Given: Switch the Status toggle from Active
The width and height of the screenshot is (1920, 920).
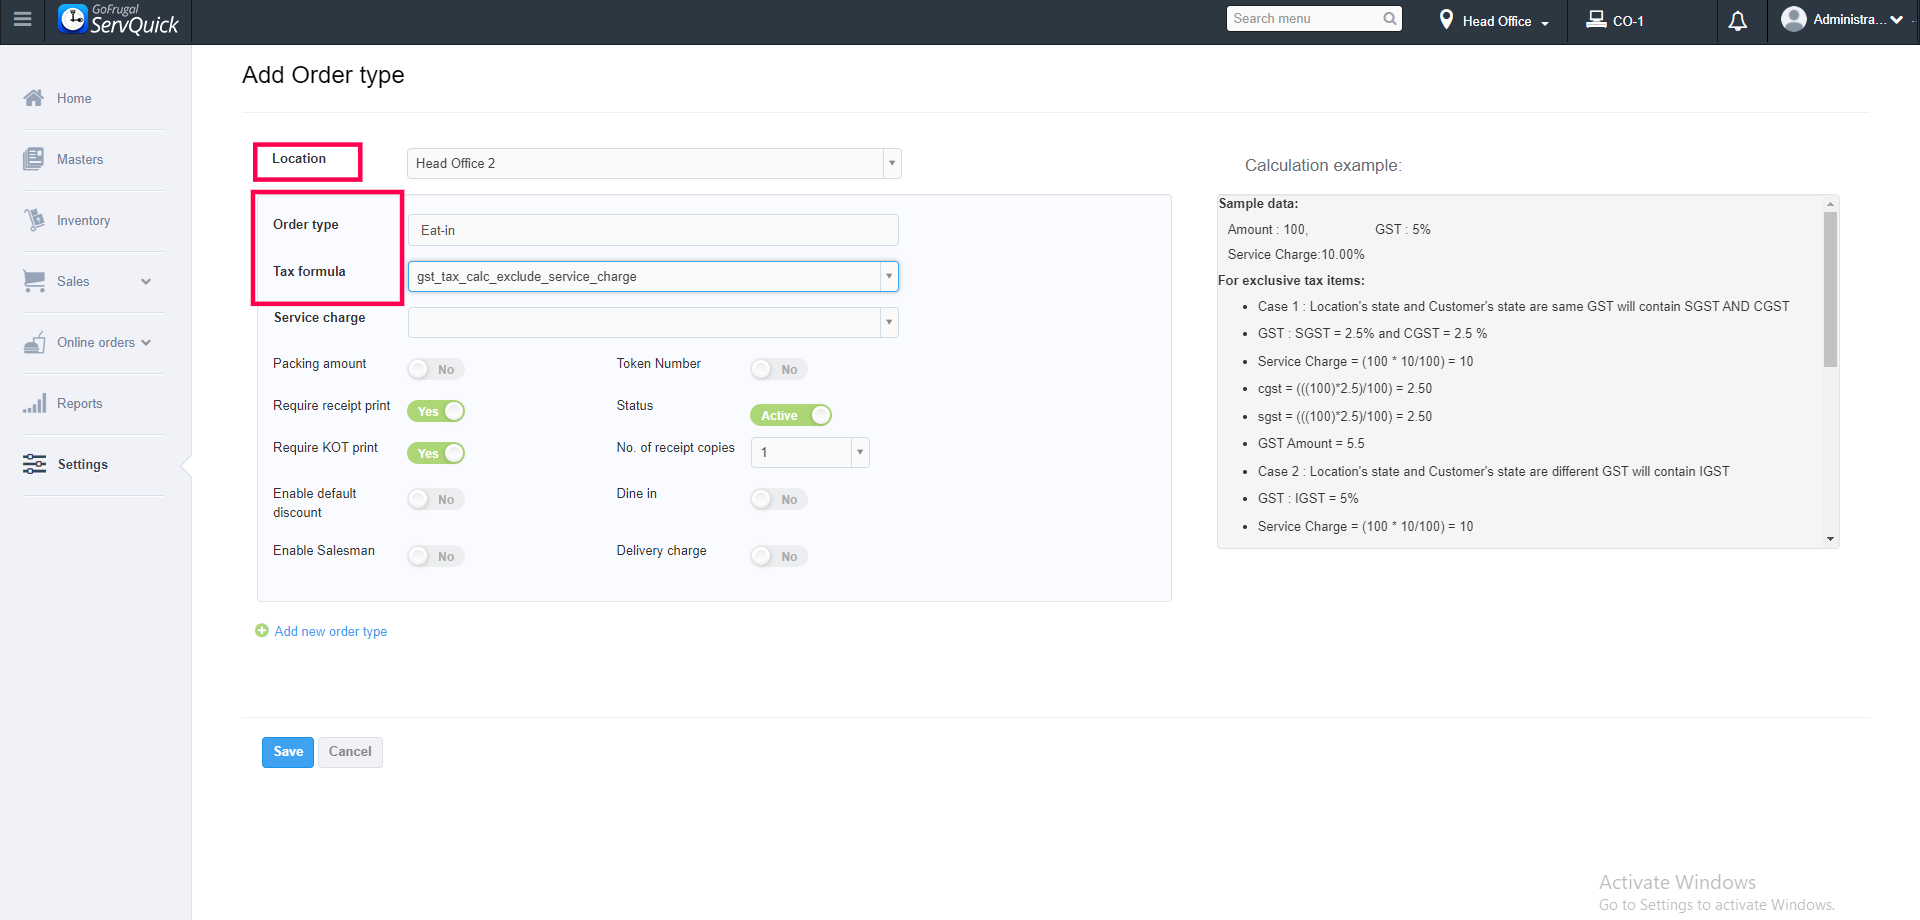Looking at the screenshot, I should tap(791, 415).
